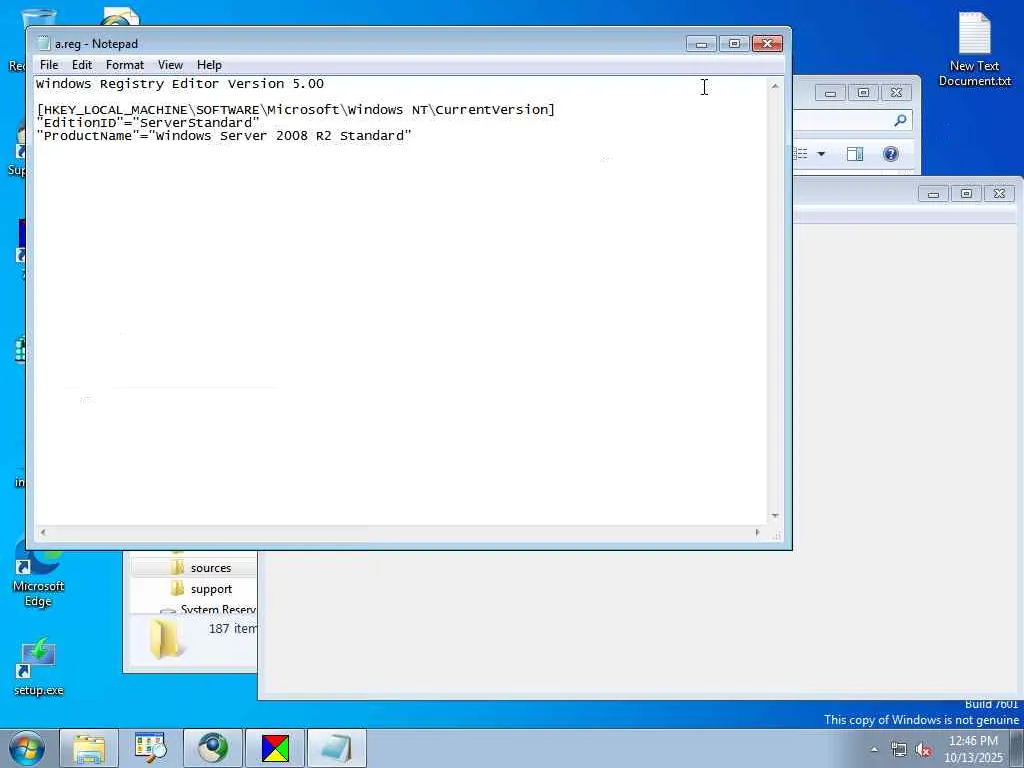Image resolution: width=1024 pixels, height=768 pixels.
Task: Click the HKEY_LOCAL_MACHINE registry path line
Action: coord(296,110)
